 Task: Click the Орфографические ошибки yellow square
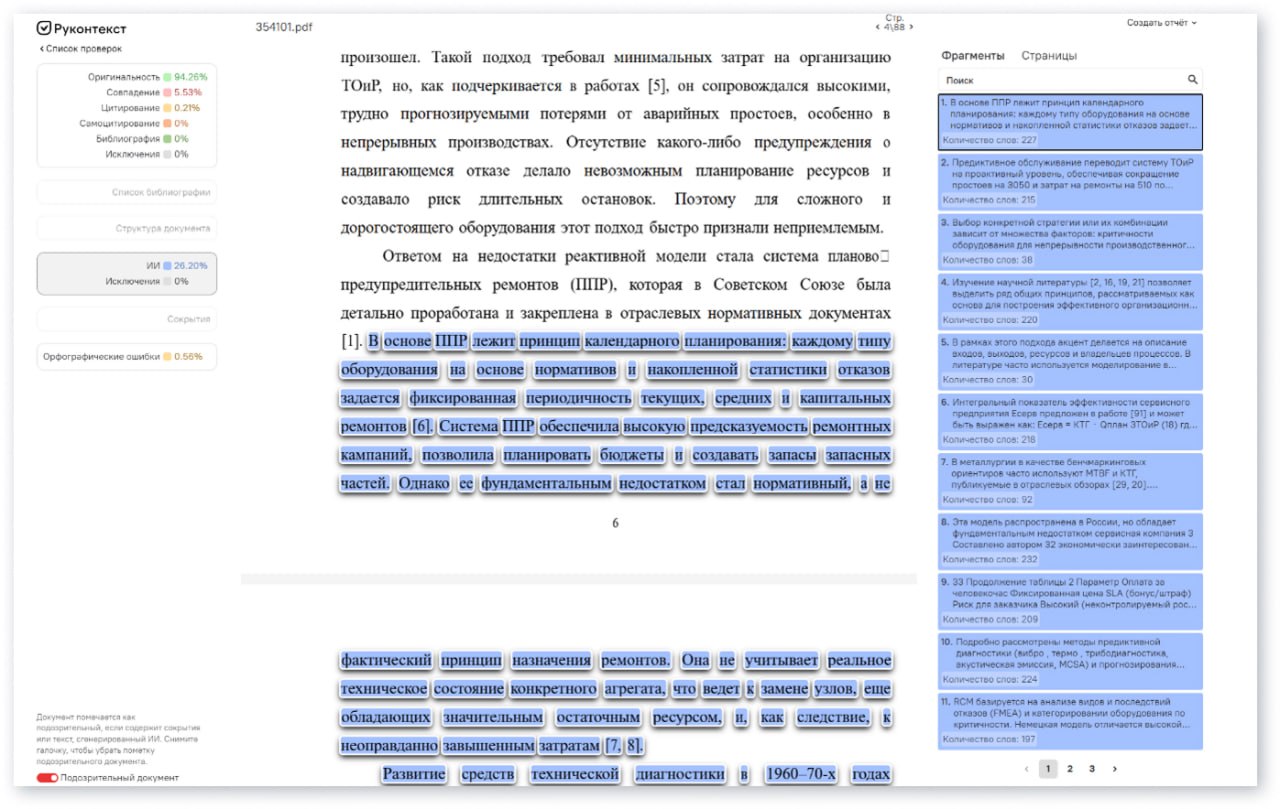click(x=167, y=356)
